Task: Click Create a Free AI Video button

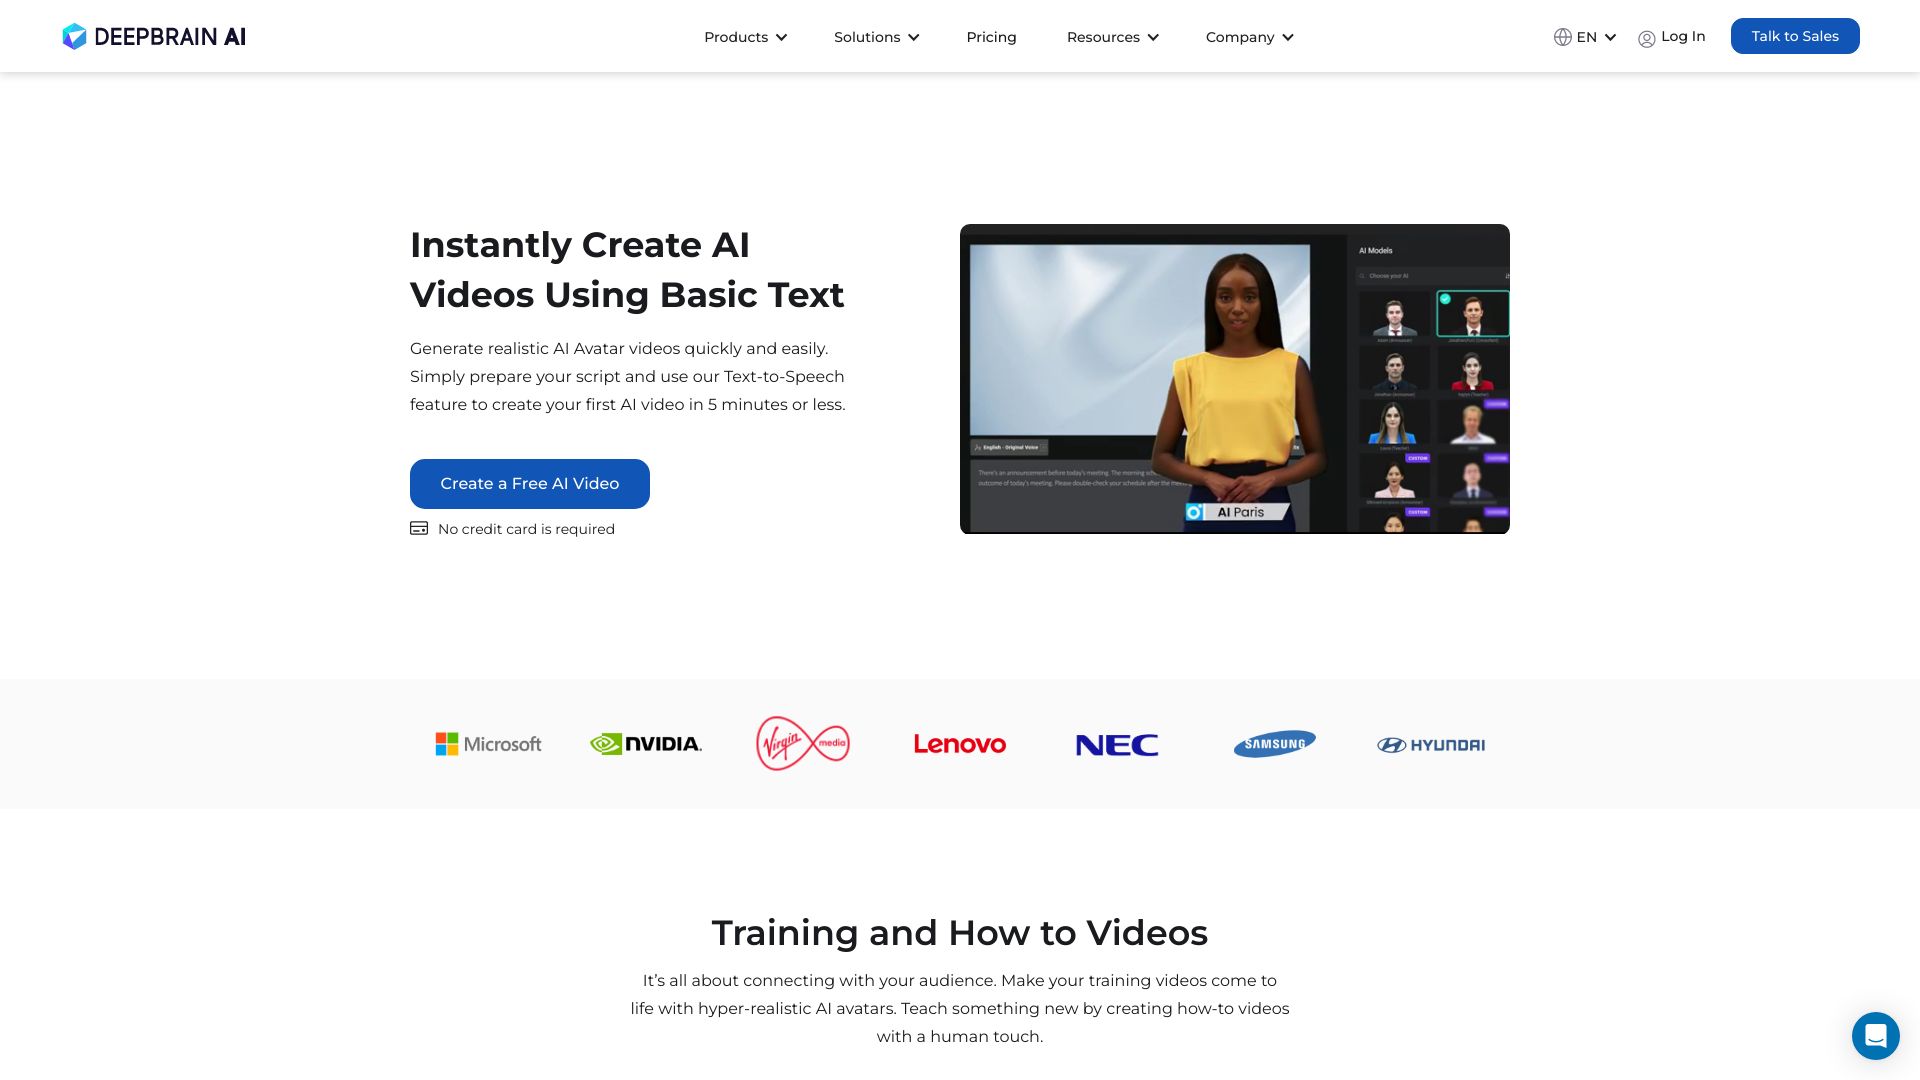Action: click(529, 483)
